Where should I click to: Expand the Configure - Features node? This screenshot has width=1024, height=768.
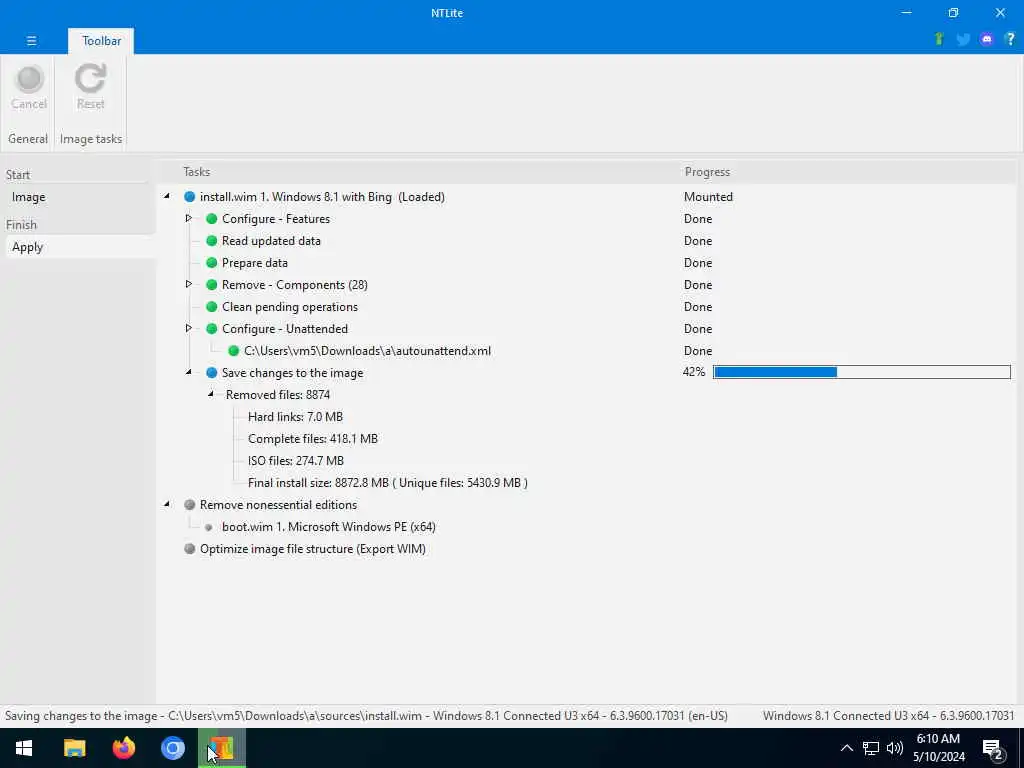point(188,218)
